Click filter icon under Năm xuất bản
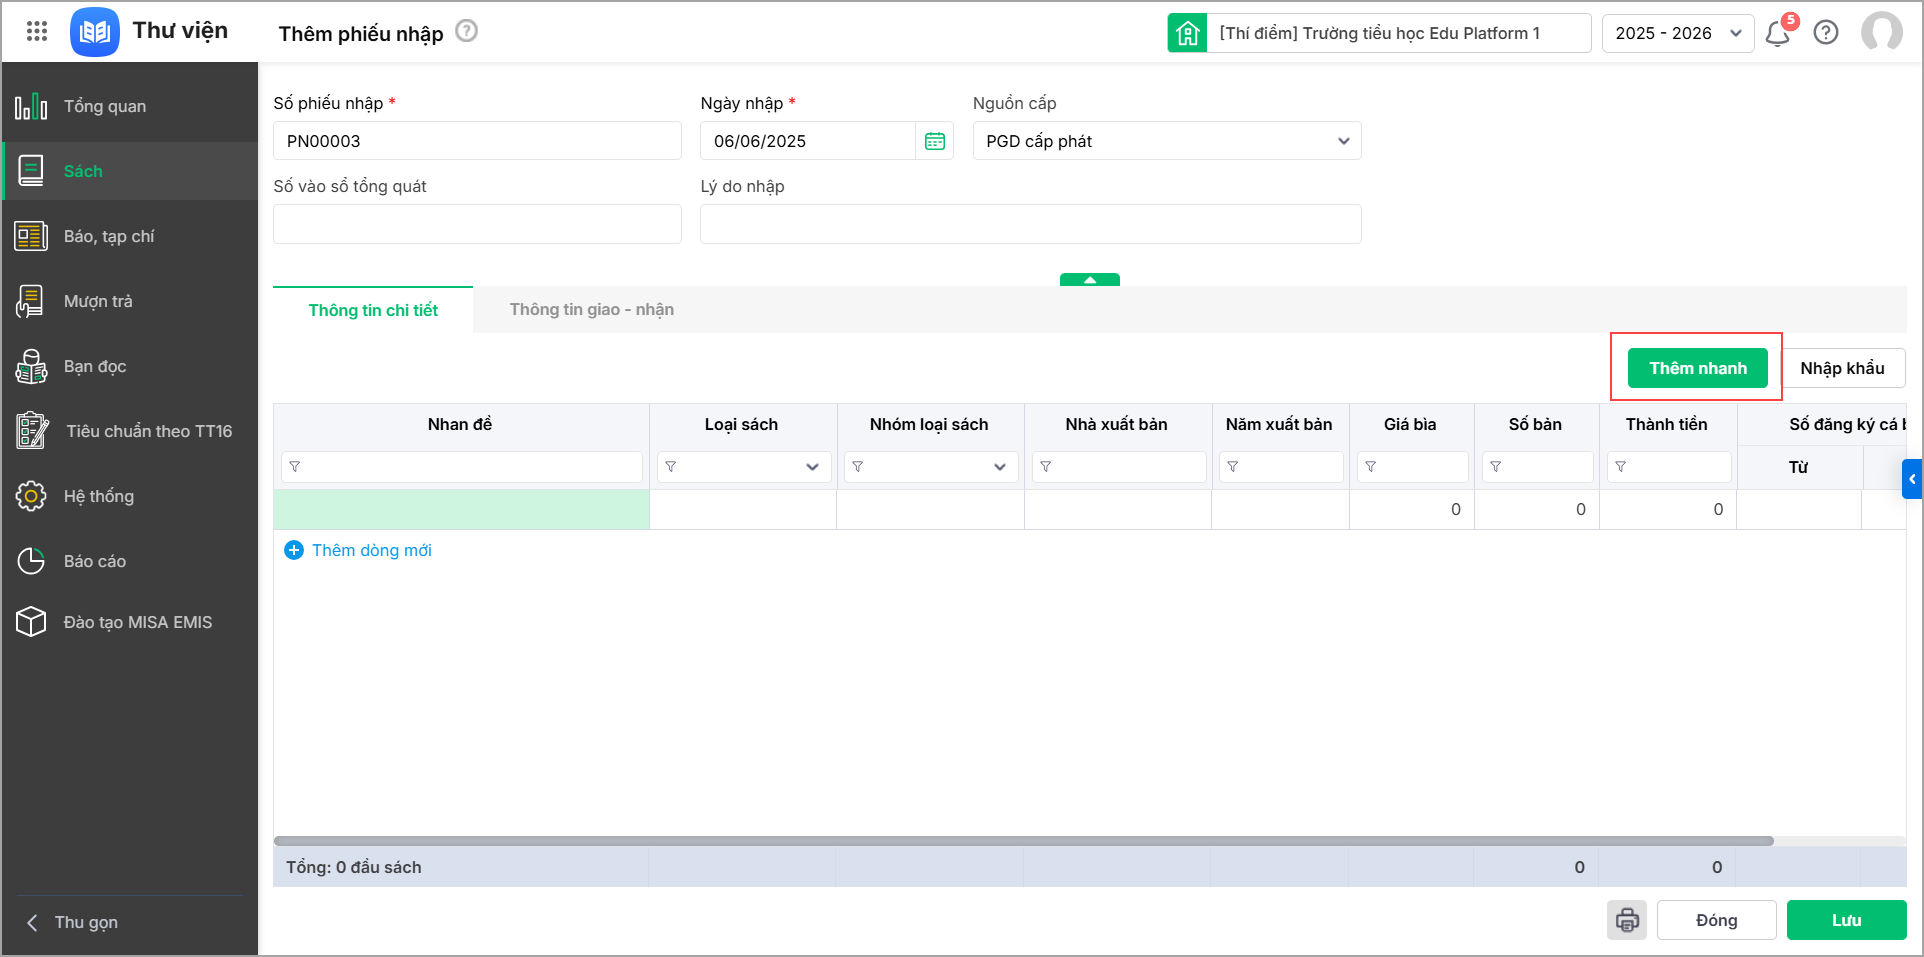The height and width of the screenshot is (957, 1924). pyautogui.click(x=1233, y=467)
